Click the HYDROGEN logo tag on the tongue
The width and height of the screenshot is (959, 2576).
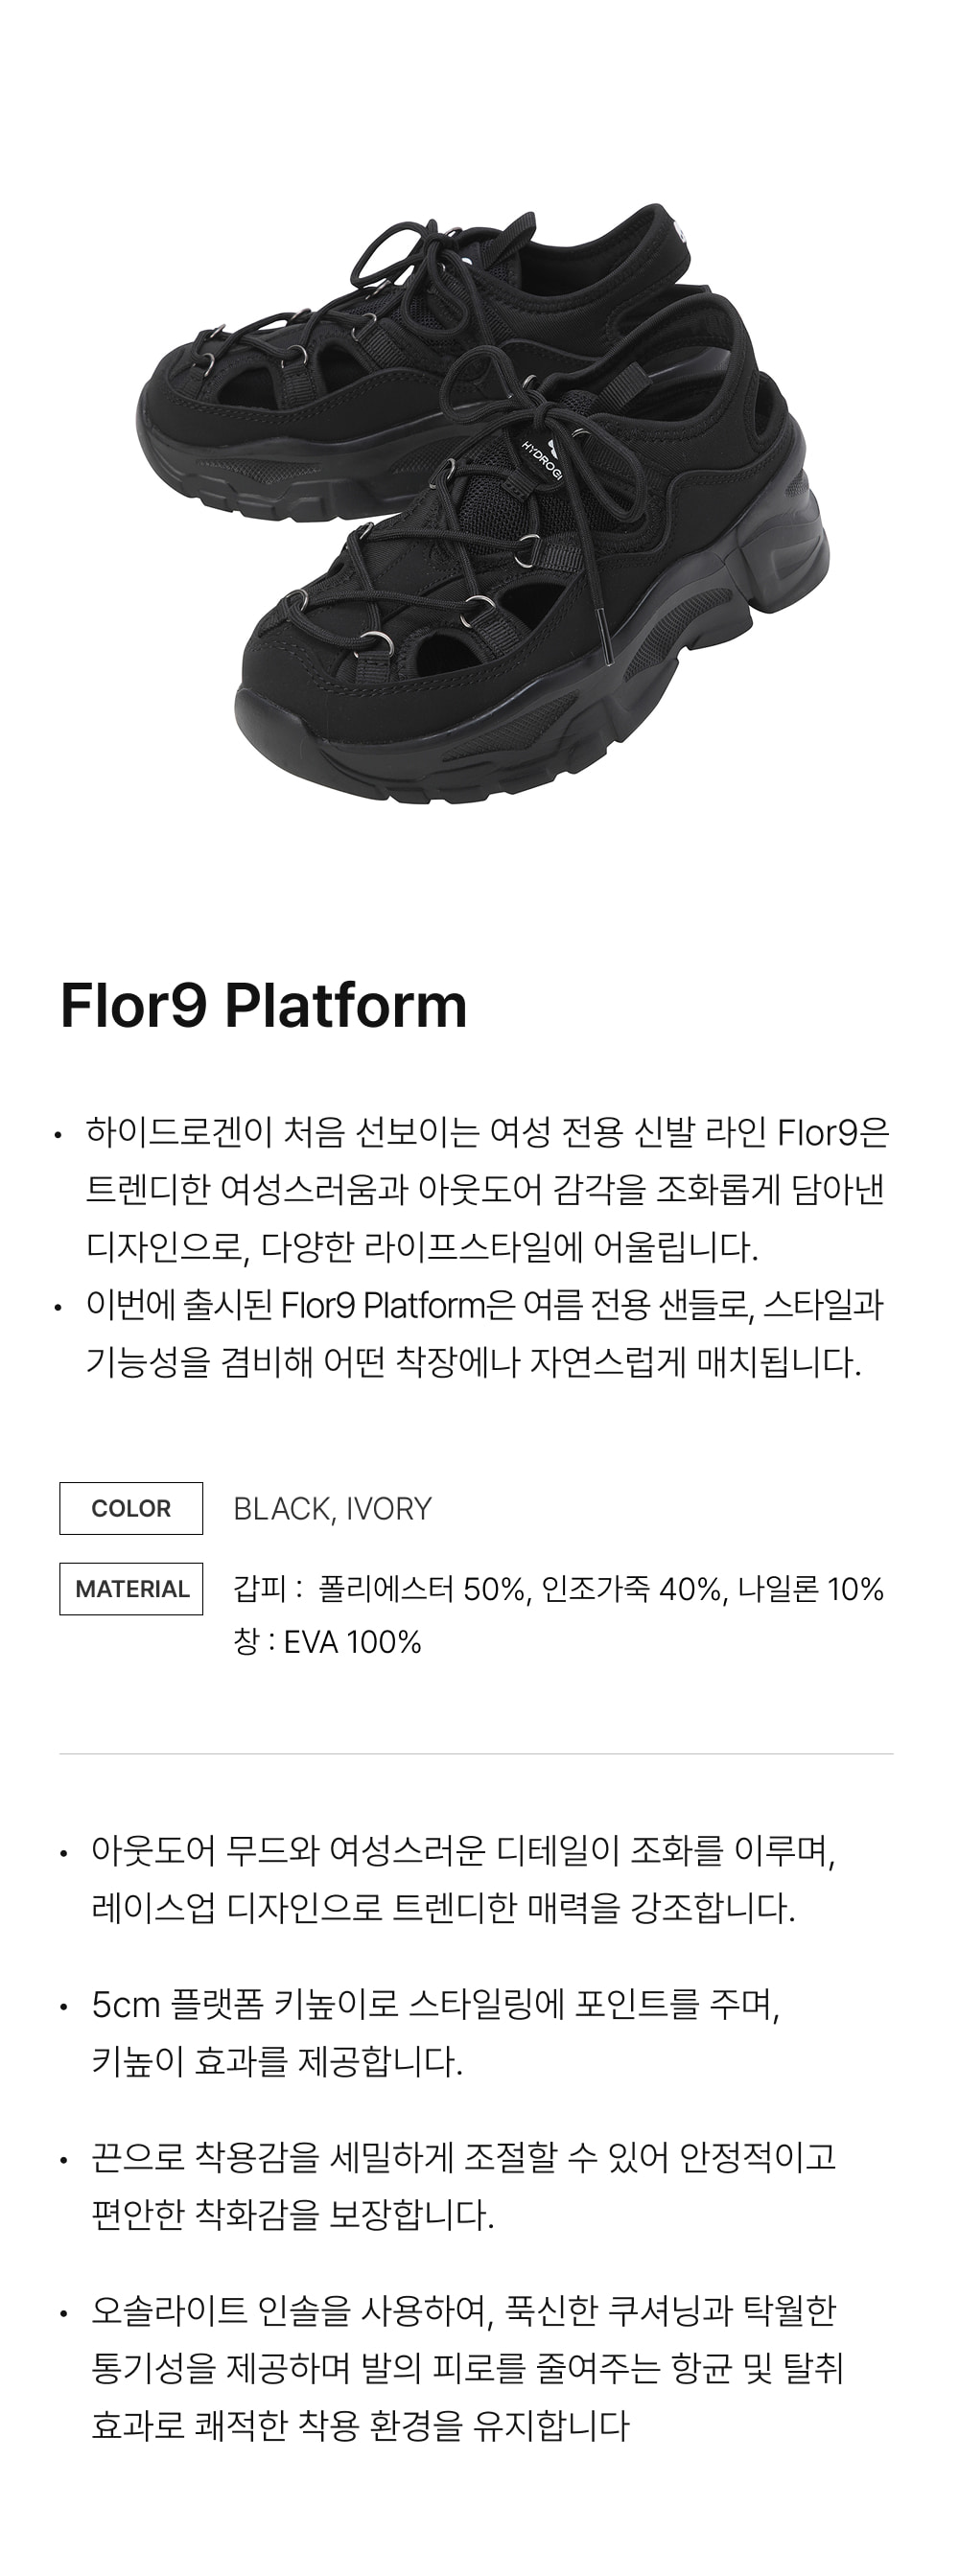542,459
